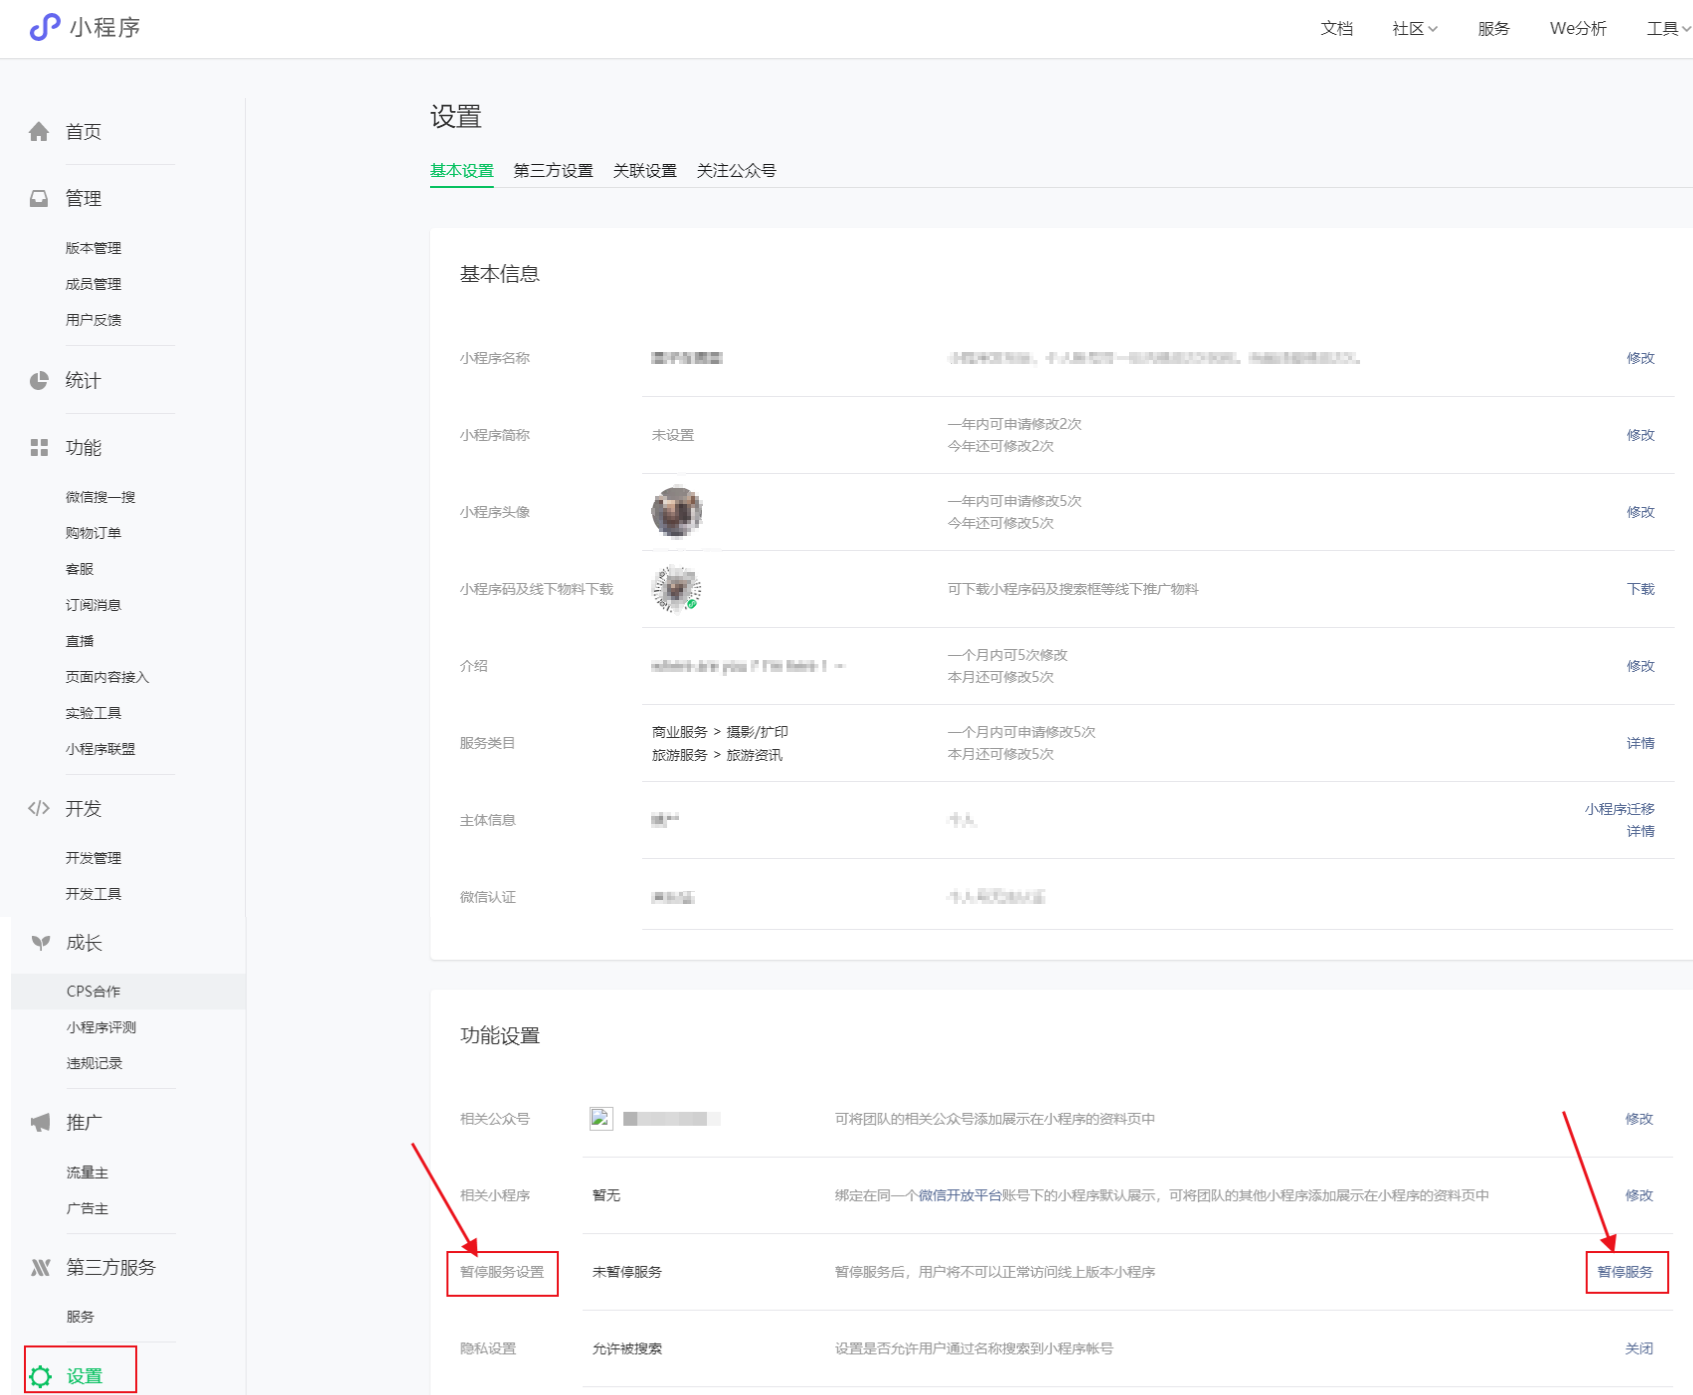Viewport: 1693px width, 1395px height.
Task: Open the 工具 dropdown menu
Action: [1667, 29]
